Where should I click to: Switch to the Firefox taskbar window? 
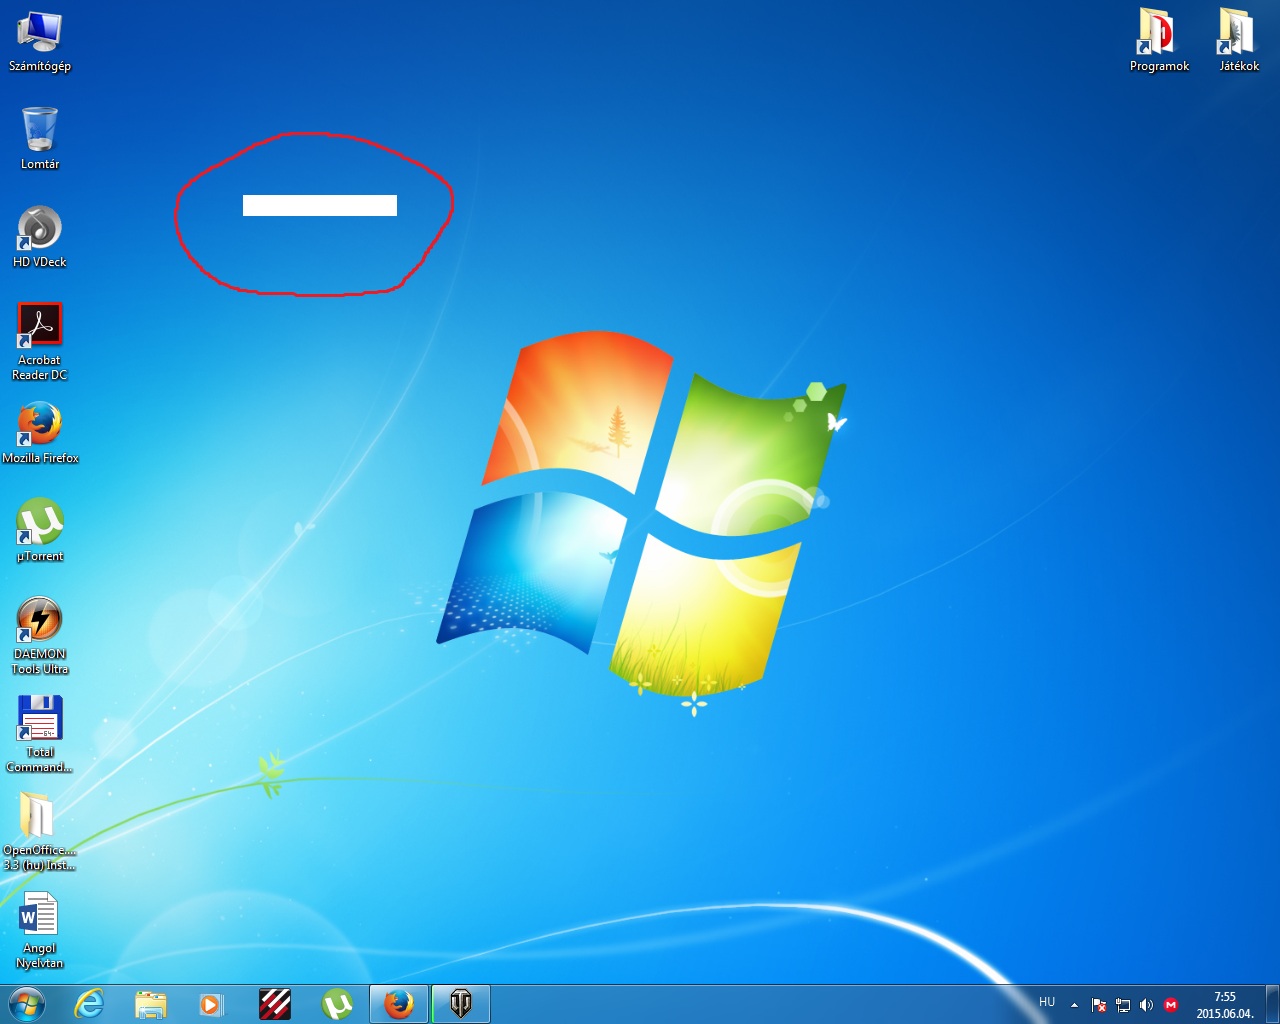399,1004
